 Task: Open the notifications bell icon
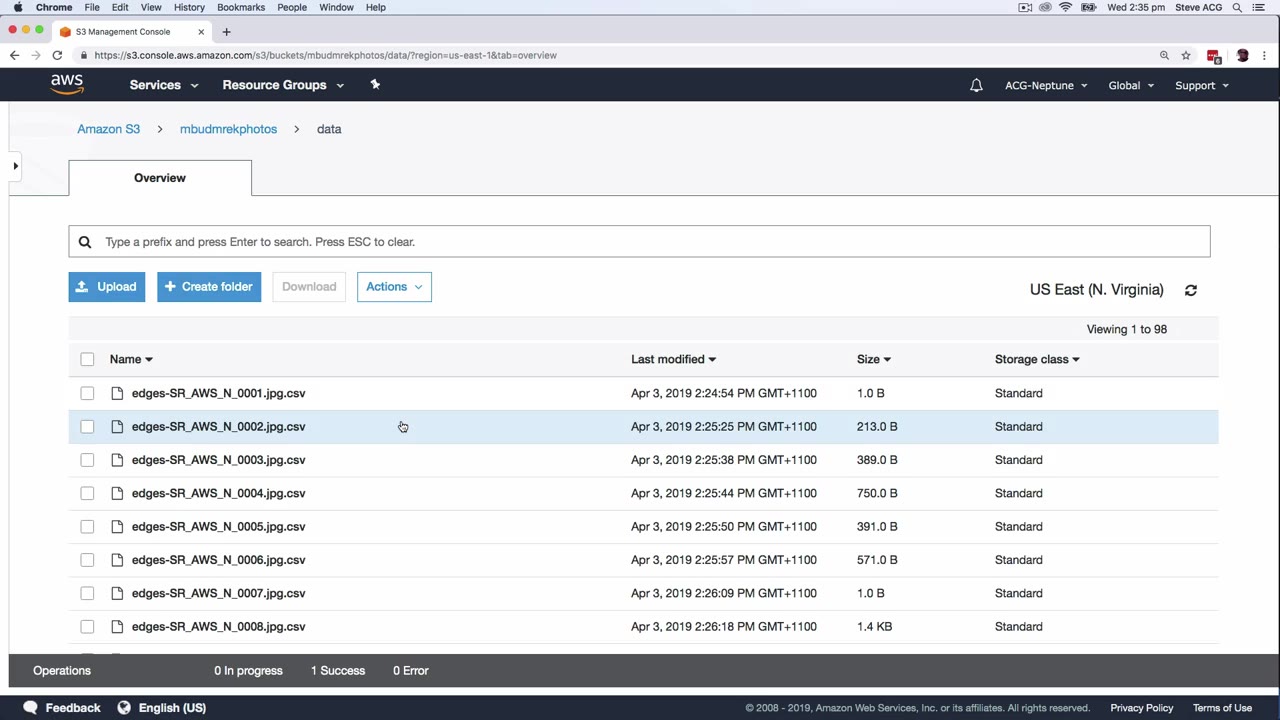point(976,85)
